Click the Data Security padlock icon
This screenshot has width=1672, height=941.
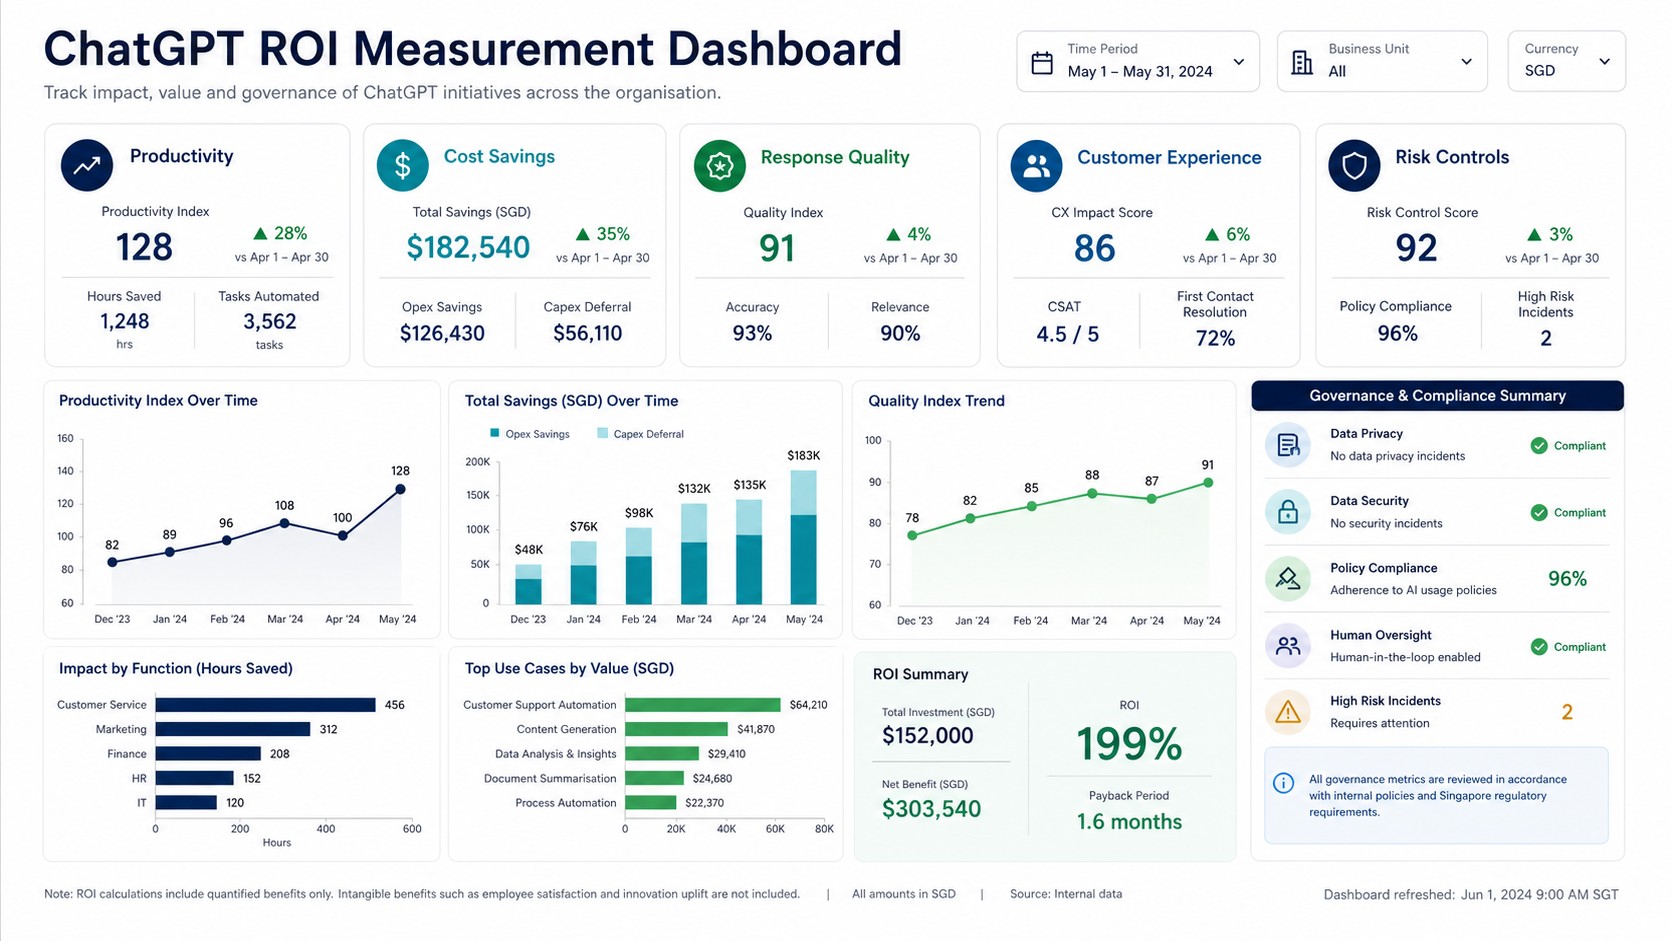[x=1288, y=512]
